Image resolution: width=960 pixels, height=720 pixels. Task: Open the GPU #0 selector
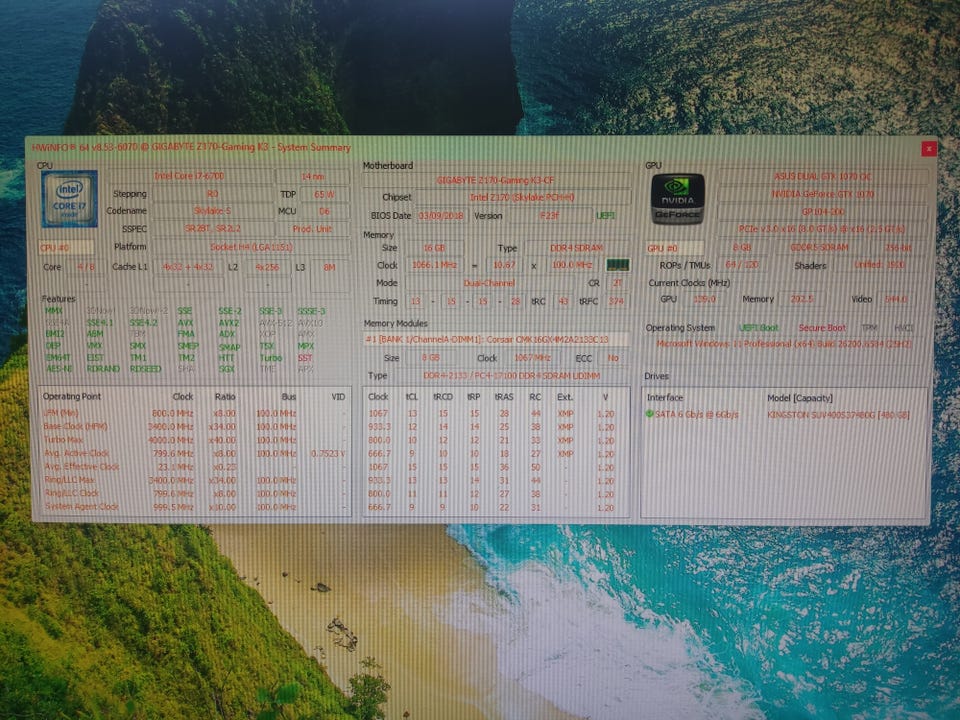(675, 248)
